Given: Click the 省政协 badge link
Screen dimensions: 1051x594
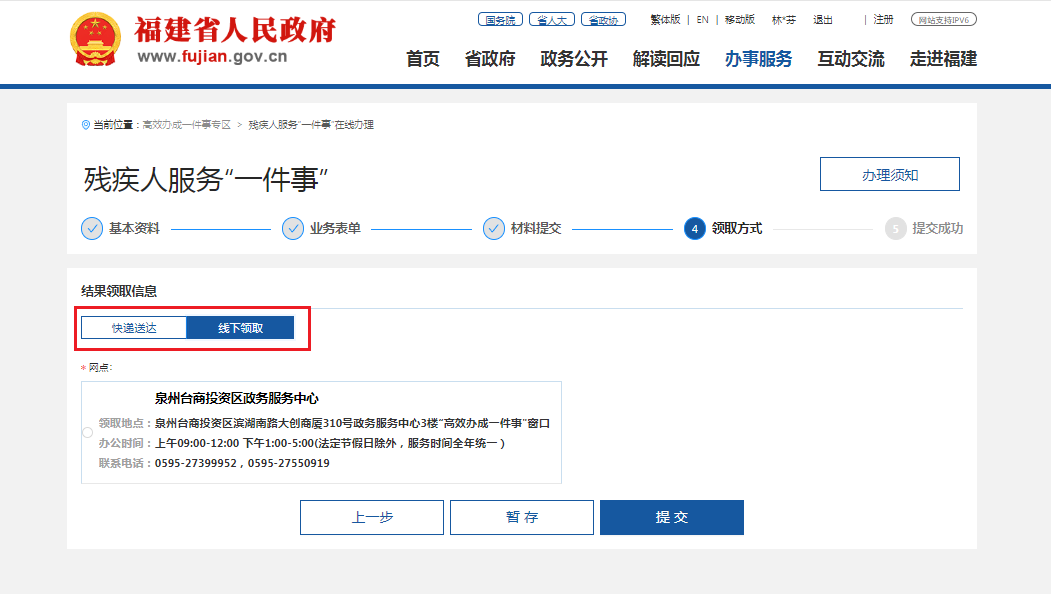Looking at the screenshot, I should point(603,20).
